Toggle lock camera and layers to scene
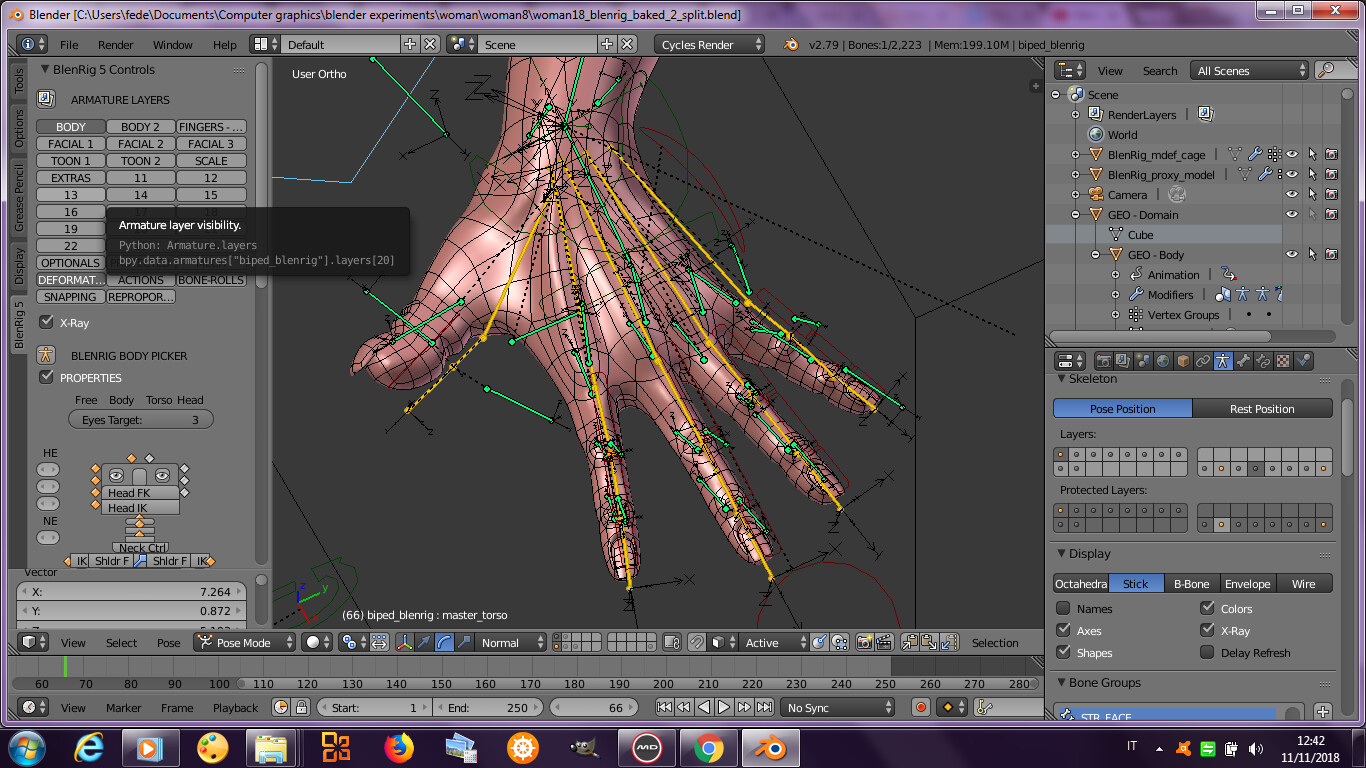The height and width of the screenshot is (768, 1366). point(671,643)
